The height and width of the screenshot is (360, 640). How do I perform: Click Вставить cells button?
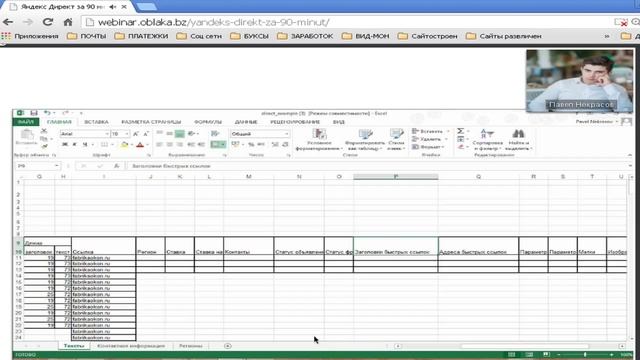tap(430, 131)
